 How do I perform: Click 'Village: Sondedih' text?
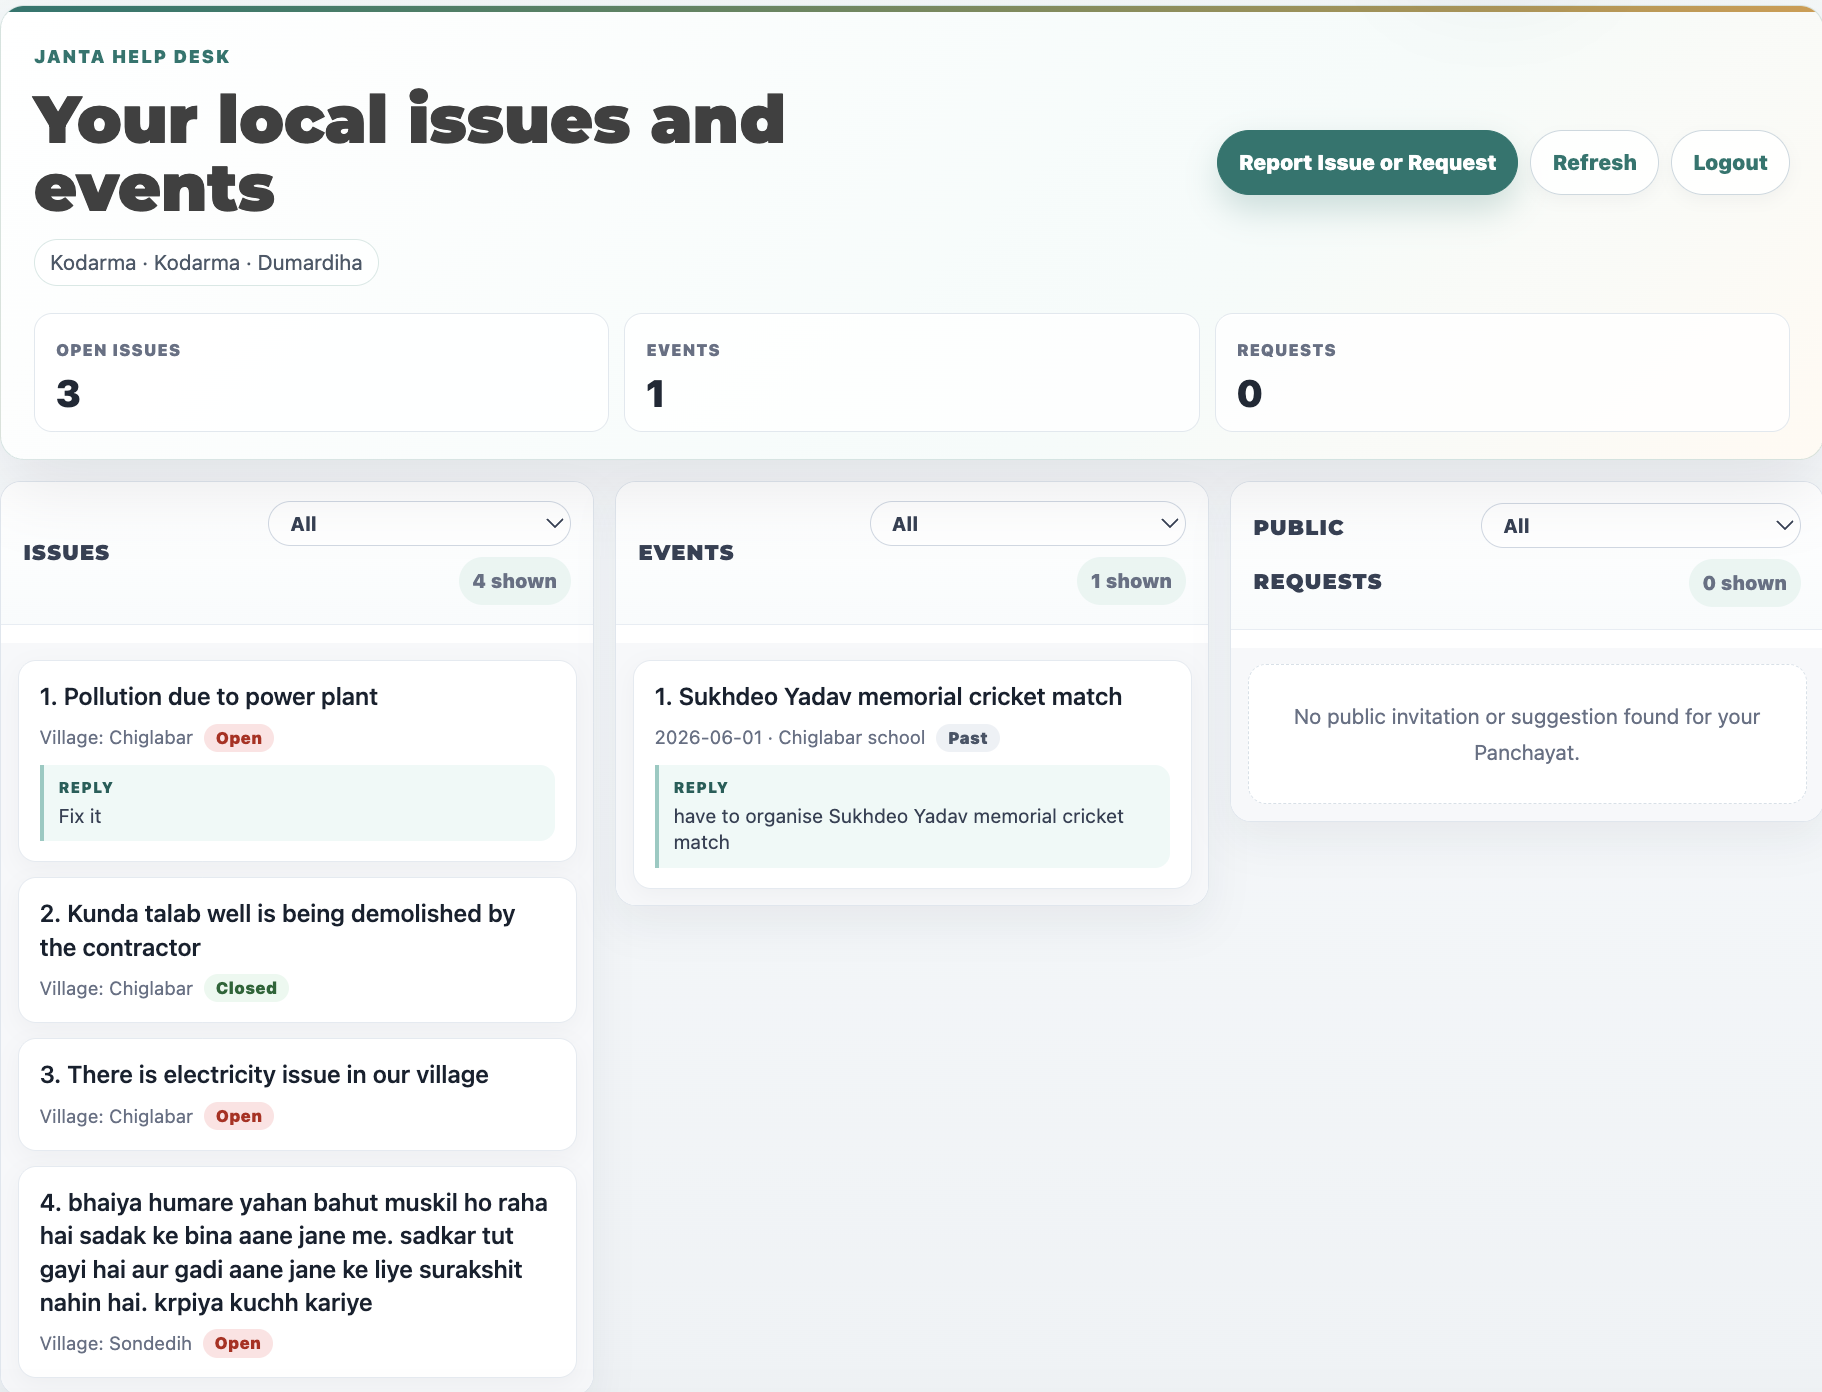[x=116, y=1343]
